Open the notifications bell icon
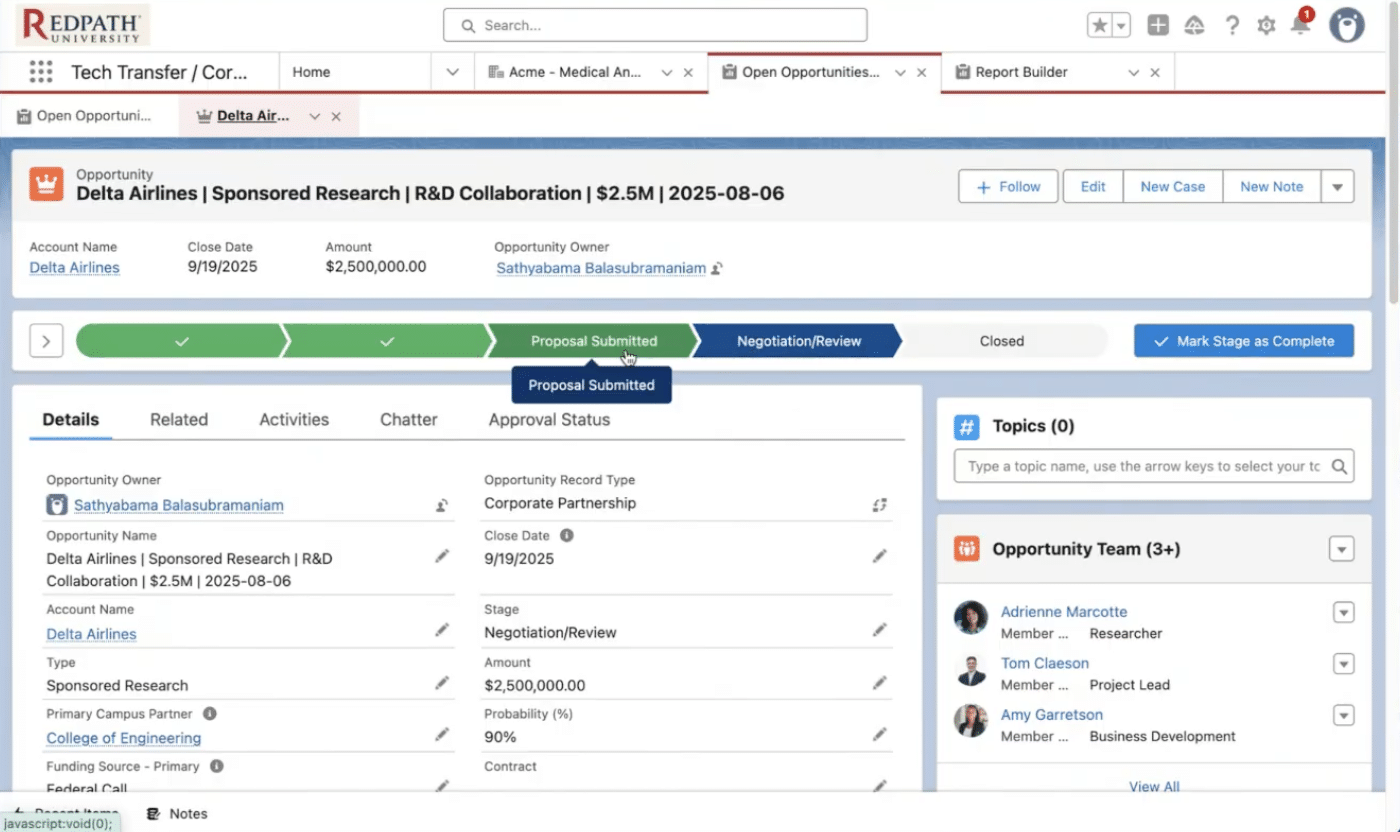The image size is (1400, 832). pos(1300,25)
